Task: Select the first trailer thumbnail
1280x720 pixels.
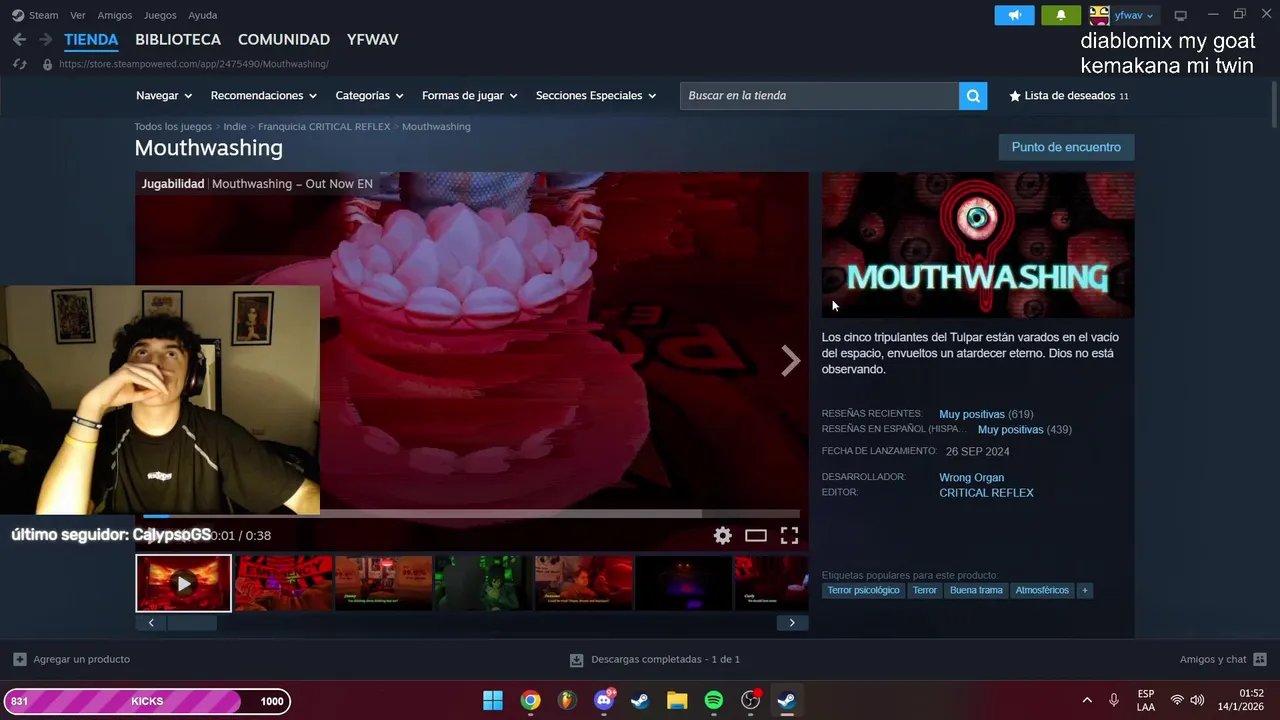Action: coord(183,583)
